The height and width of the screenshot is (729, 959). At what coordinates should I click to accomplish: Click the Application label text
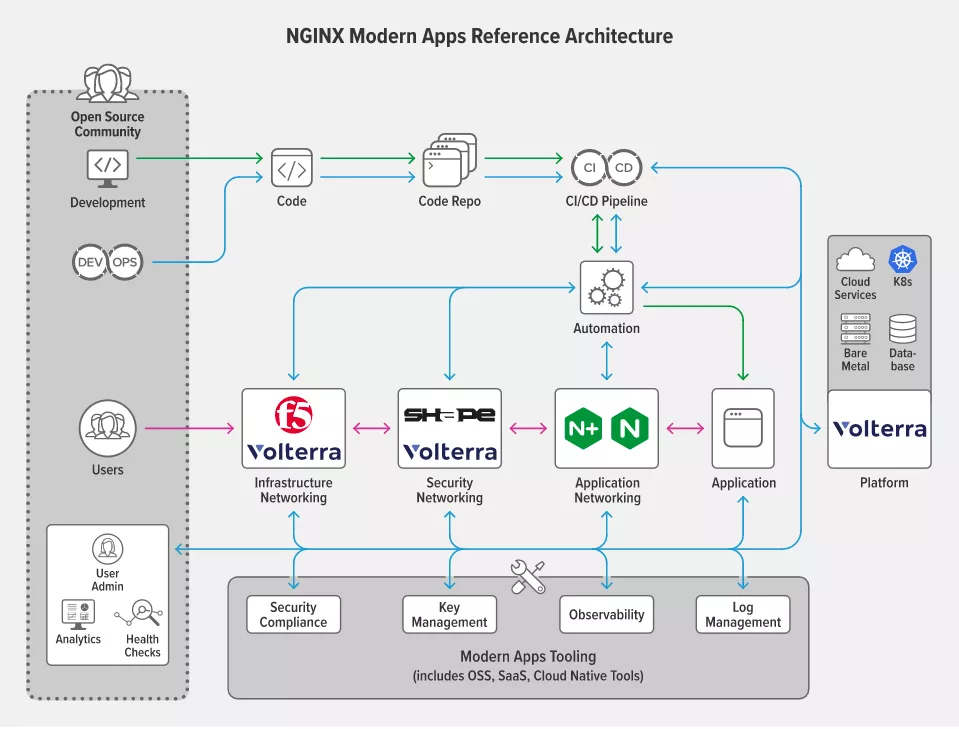[x=744, y=483]
